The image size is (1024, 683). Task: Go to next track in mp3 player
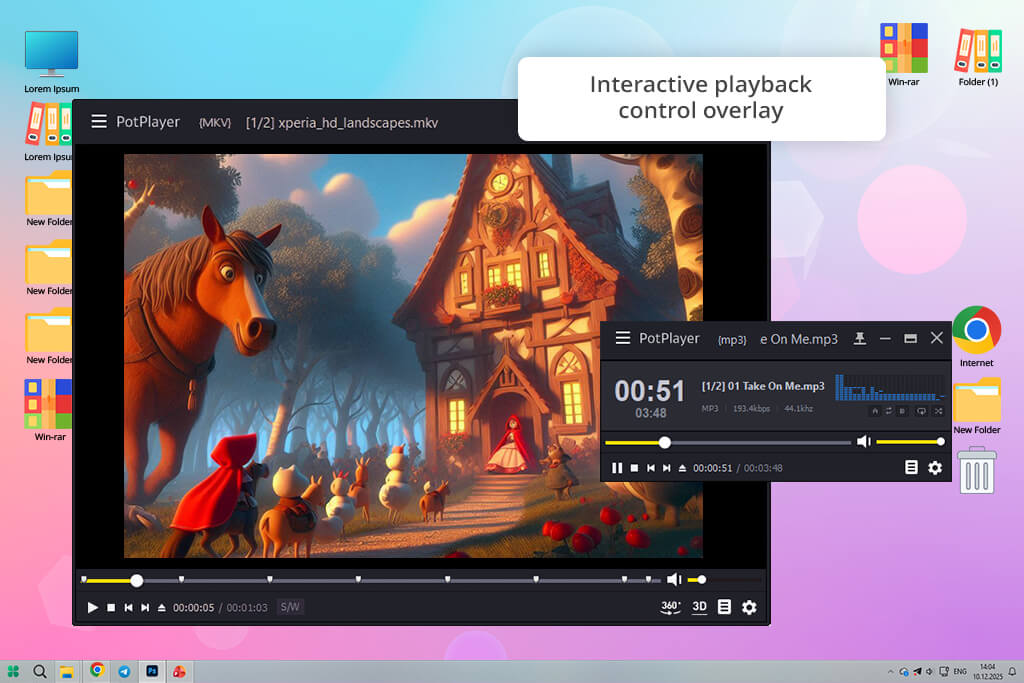coord(666,468)
